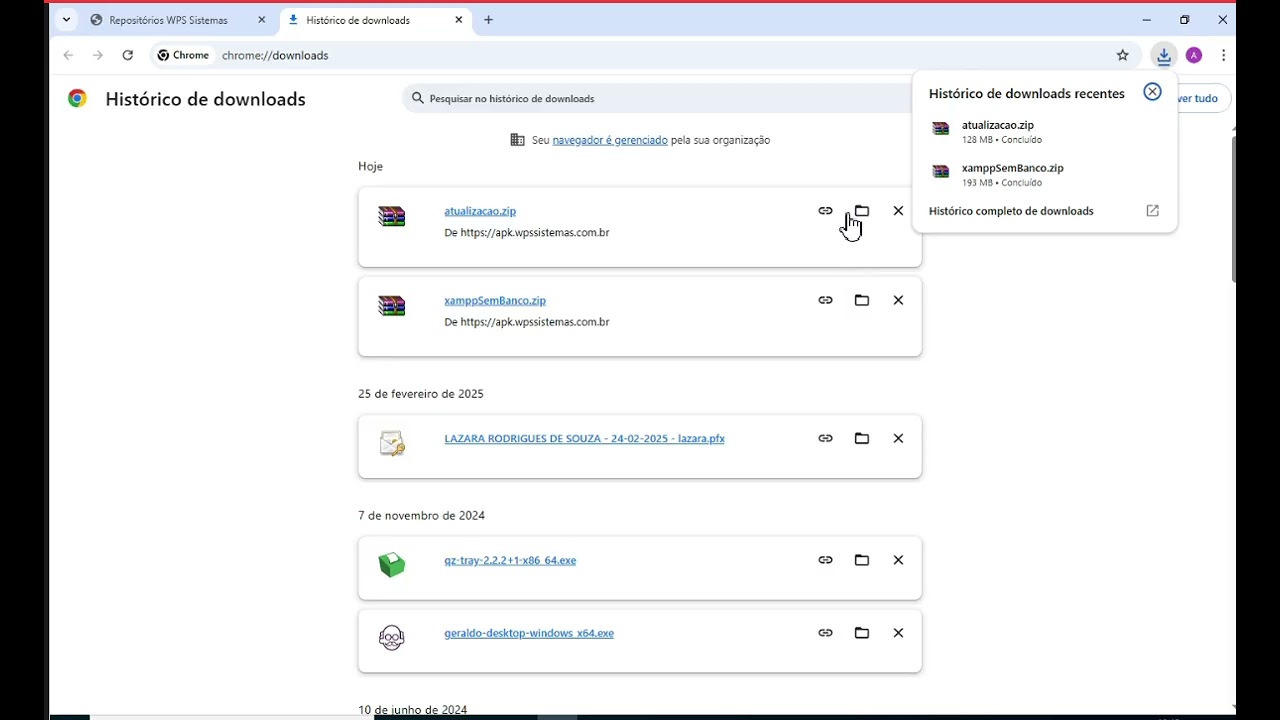Click the magnifier icon in the search box
The image size is (1280, 720).
(x=418, y=98)
